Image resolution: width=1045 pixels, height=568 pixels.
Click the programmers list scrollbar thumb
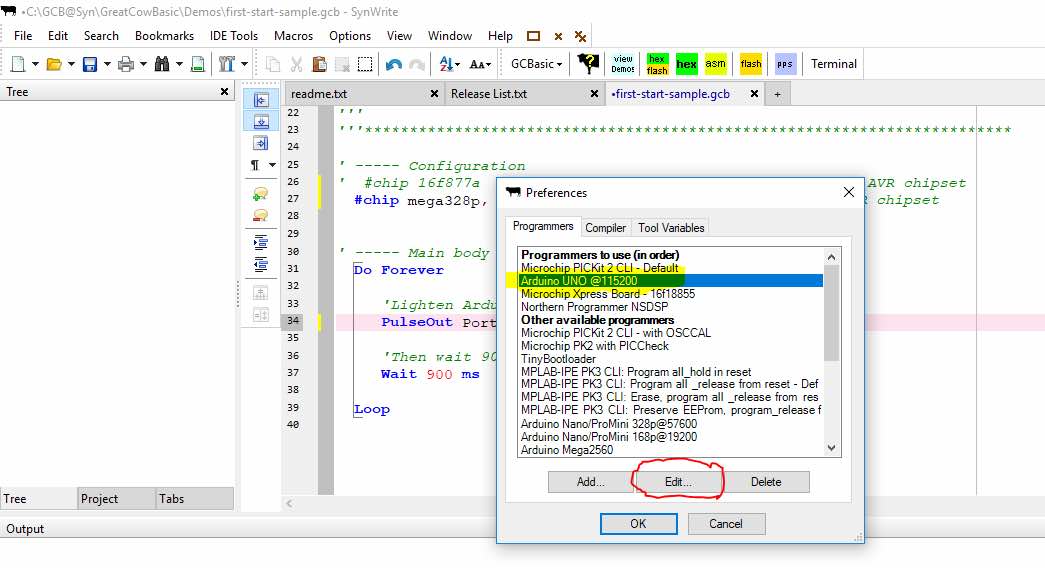tap(831, 313)
